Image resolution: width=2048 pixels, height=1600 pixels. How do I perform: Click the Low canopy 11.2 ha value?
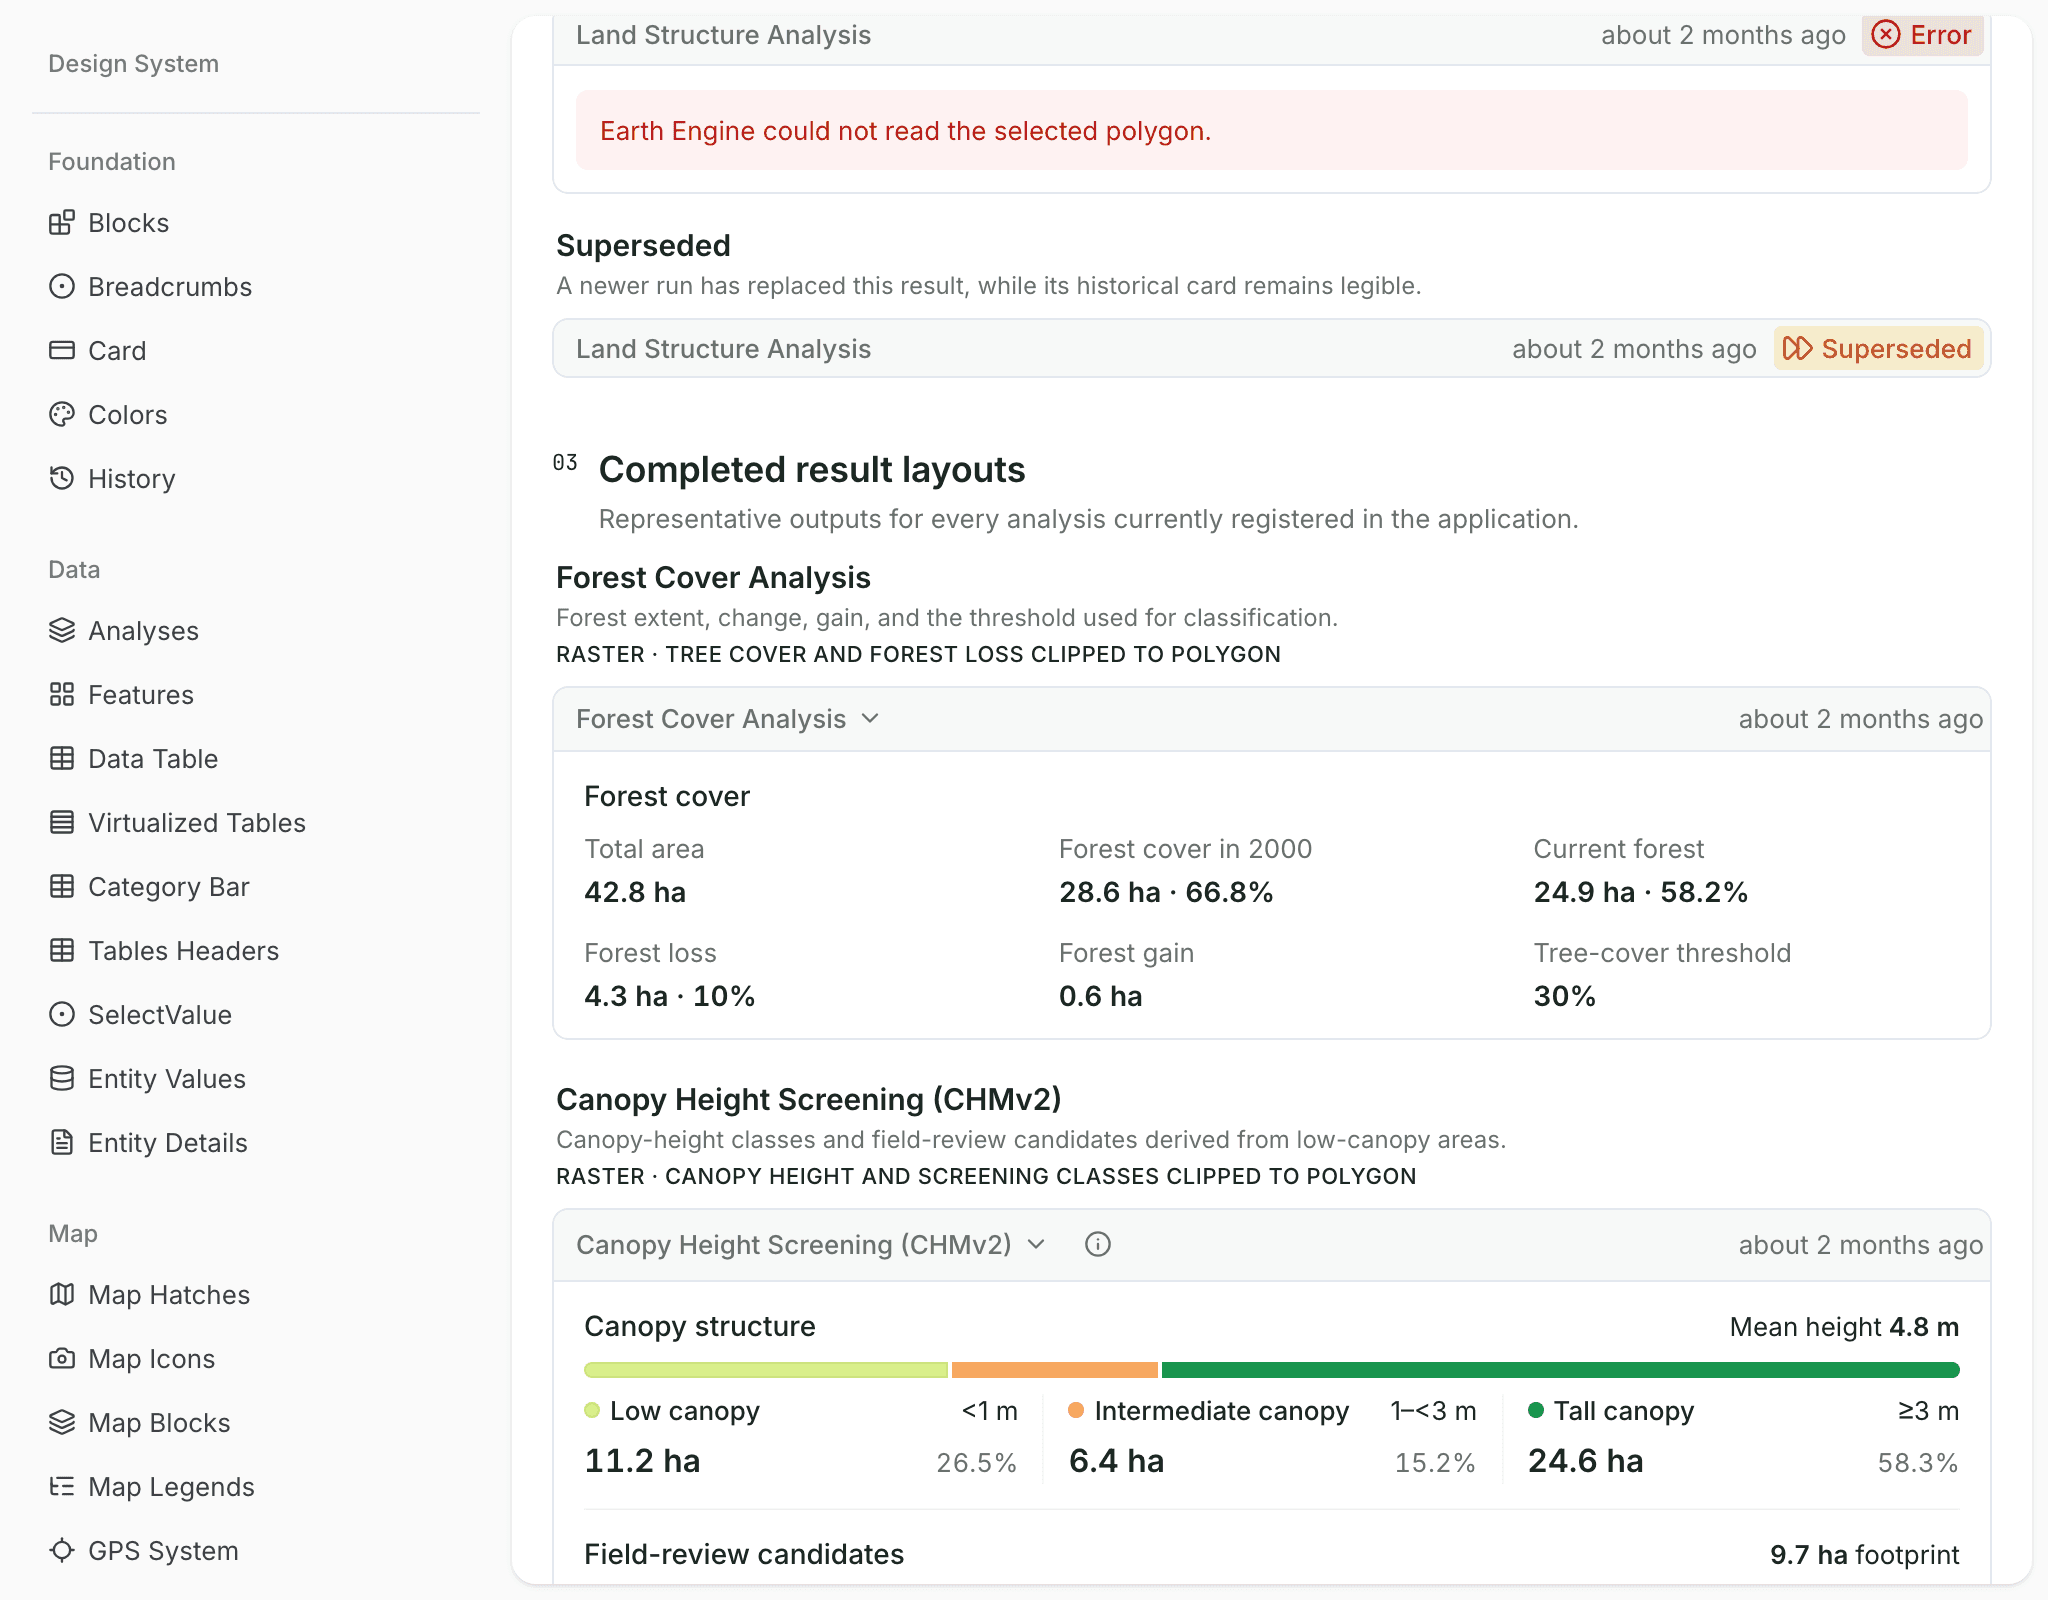coord(642,1461)
